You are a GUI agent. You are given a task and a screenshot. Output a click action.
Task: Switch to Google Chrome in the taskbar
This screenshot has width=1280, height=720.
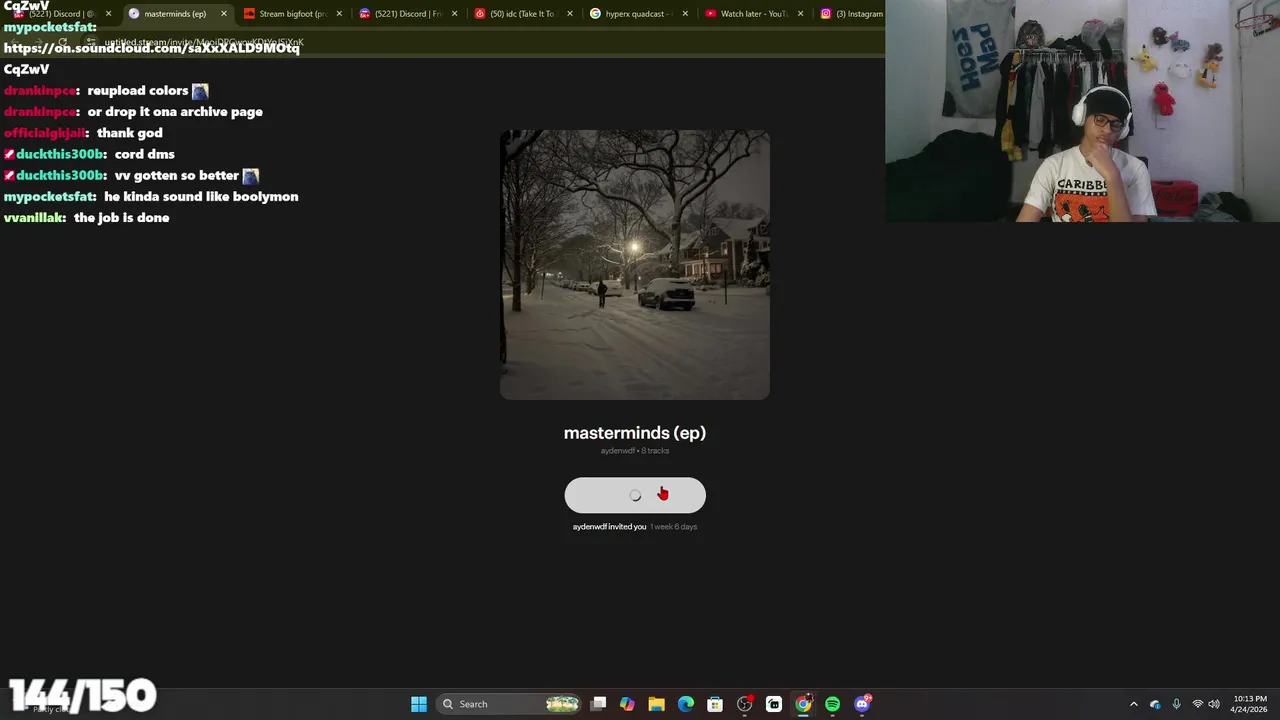click(803, 704)
